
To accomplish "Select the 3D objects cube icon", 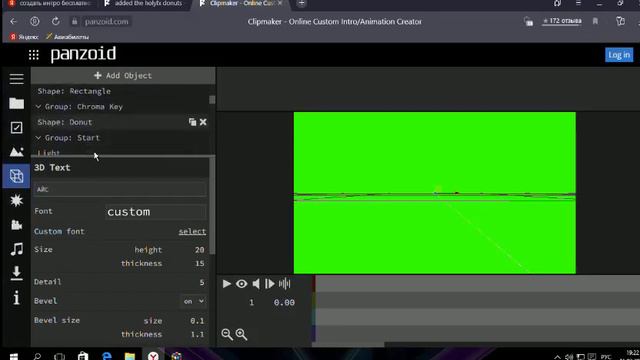I will tap(16, 176).
